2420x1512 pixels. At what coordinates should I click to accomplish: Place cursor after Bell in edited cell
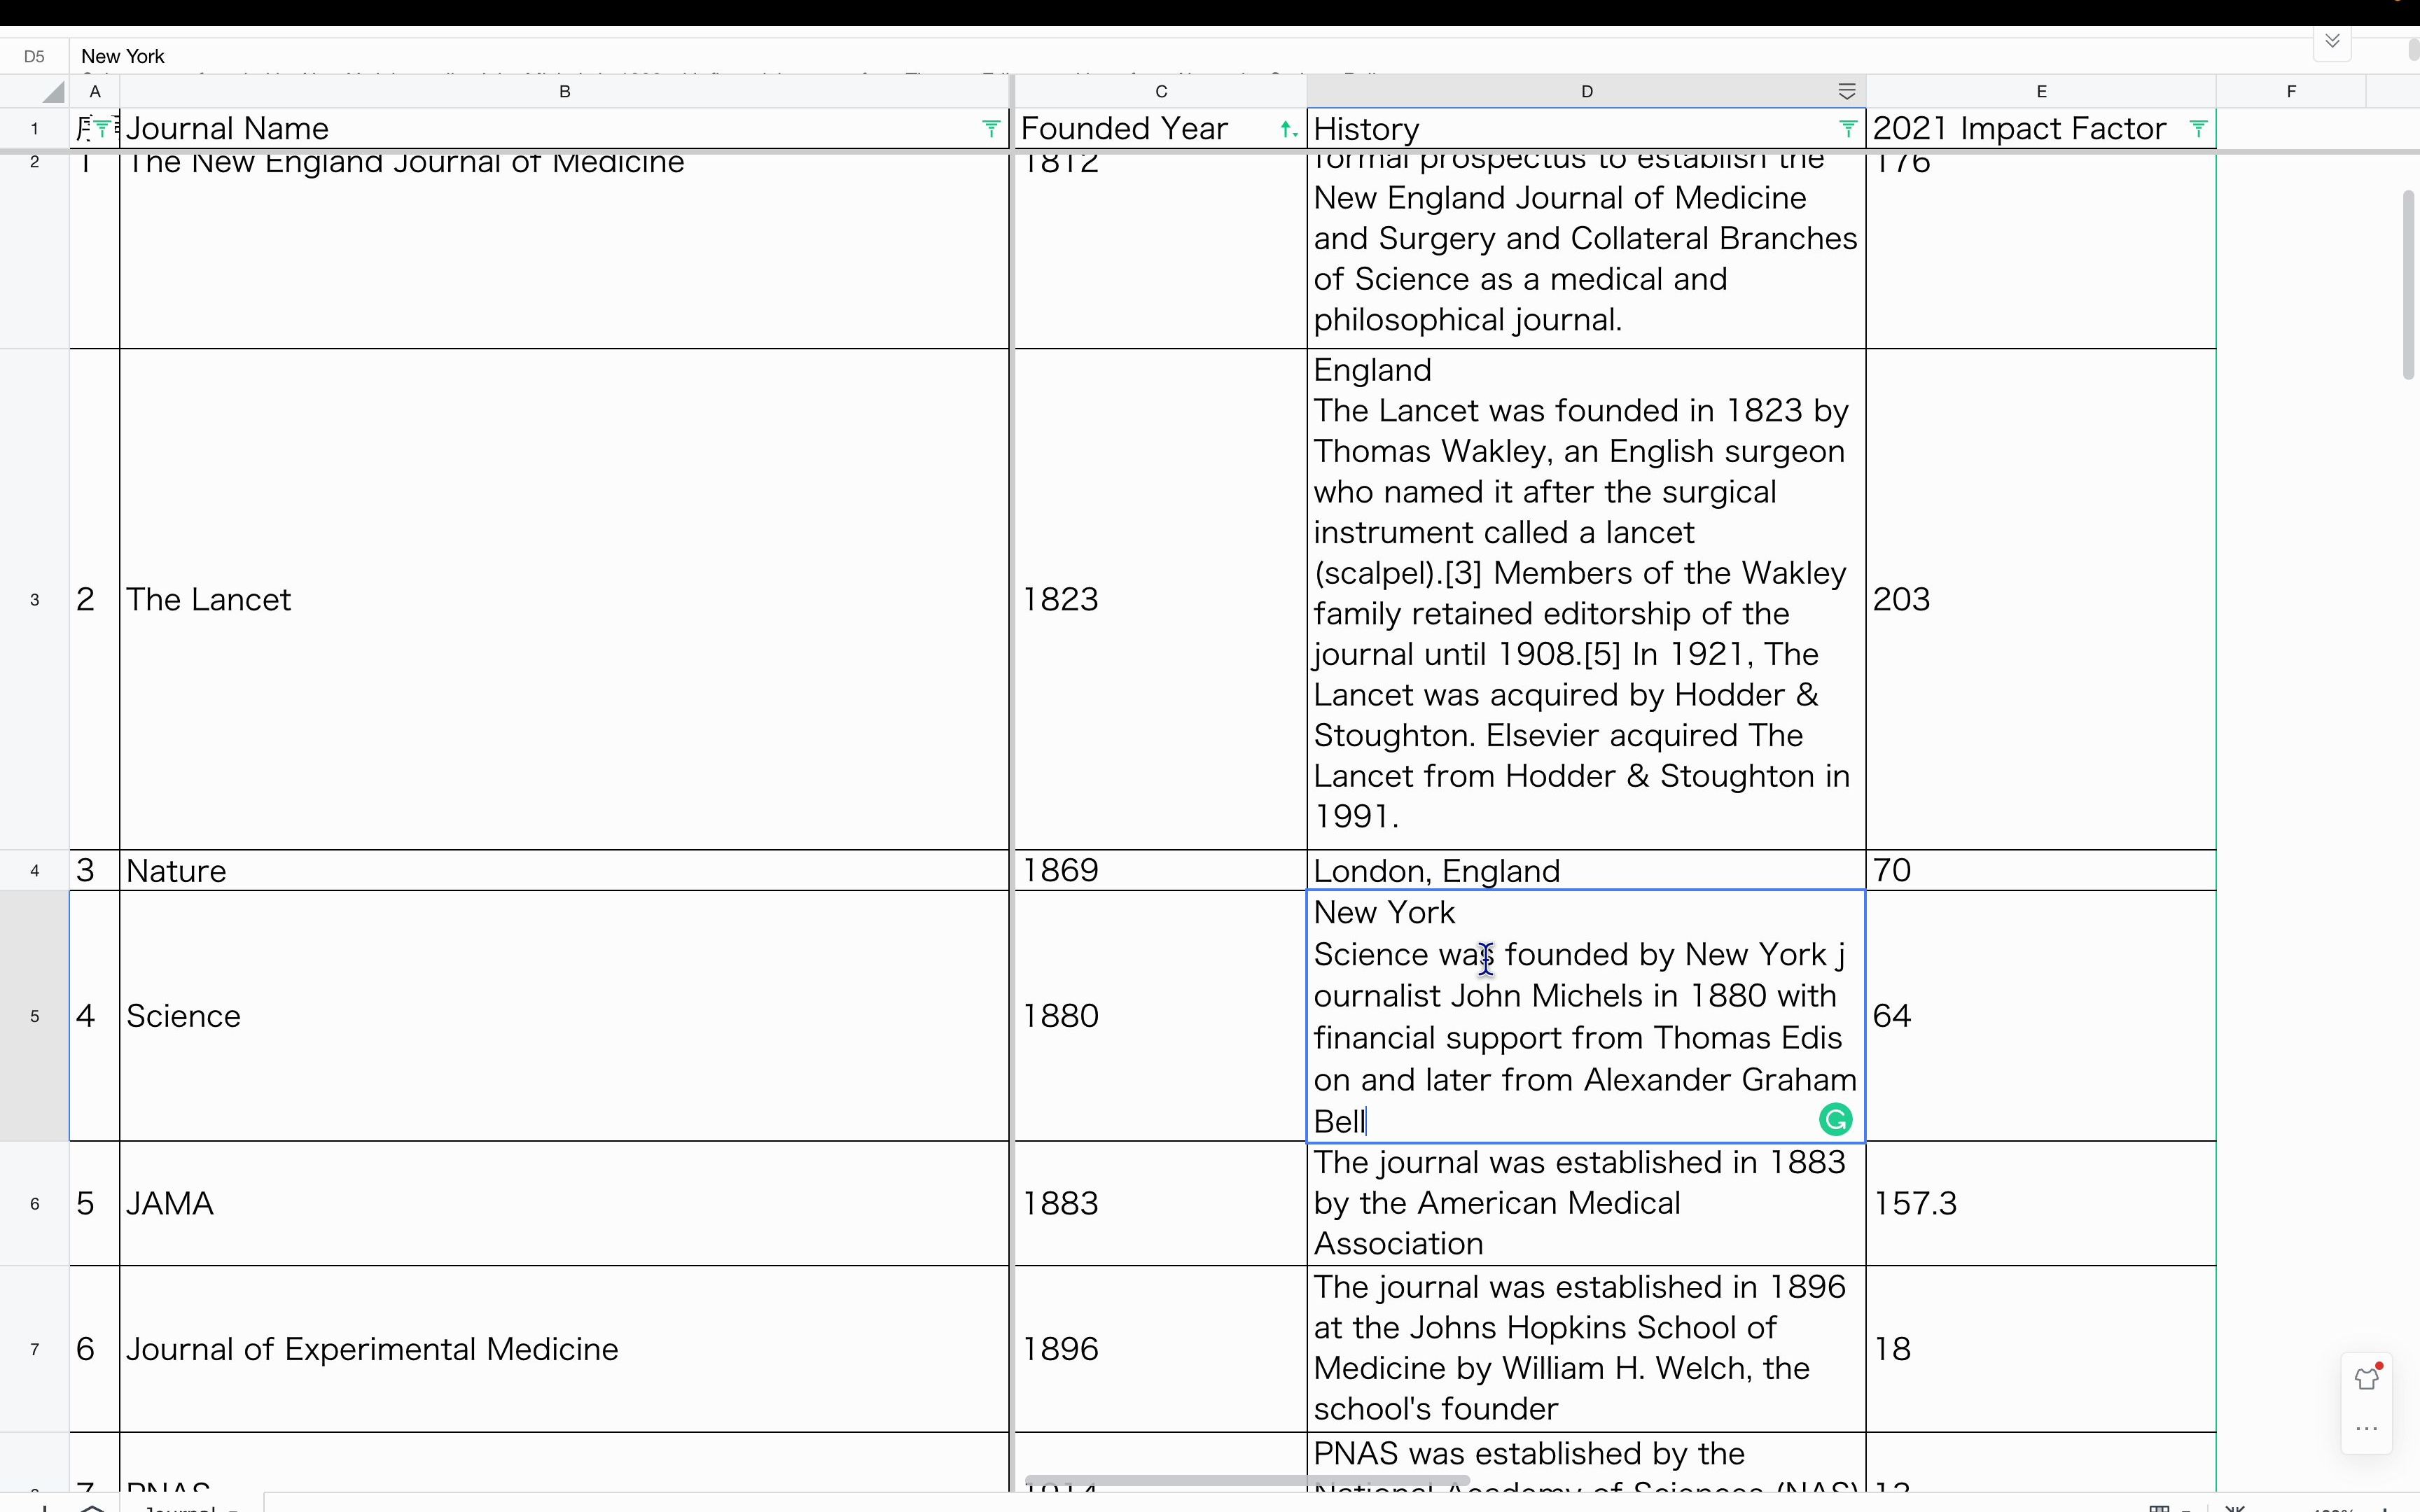pos(1367,1121)
